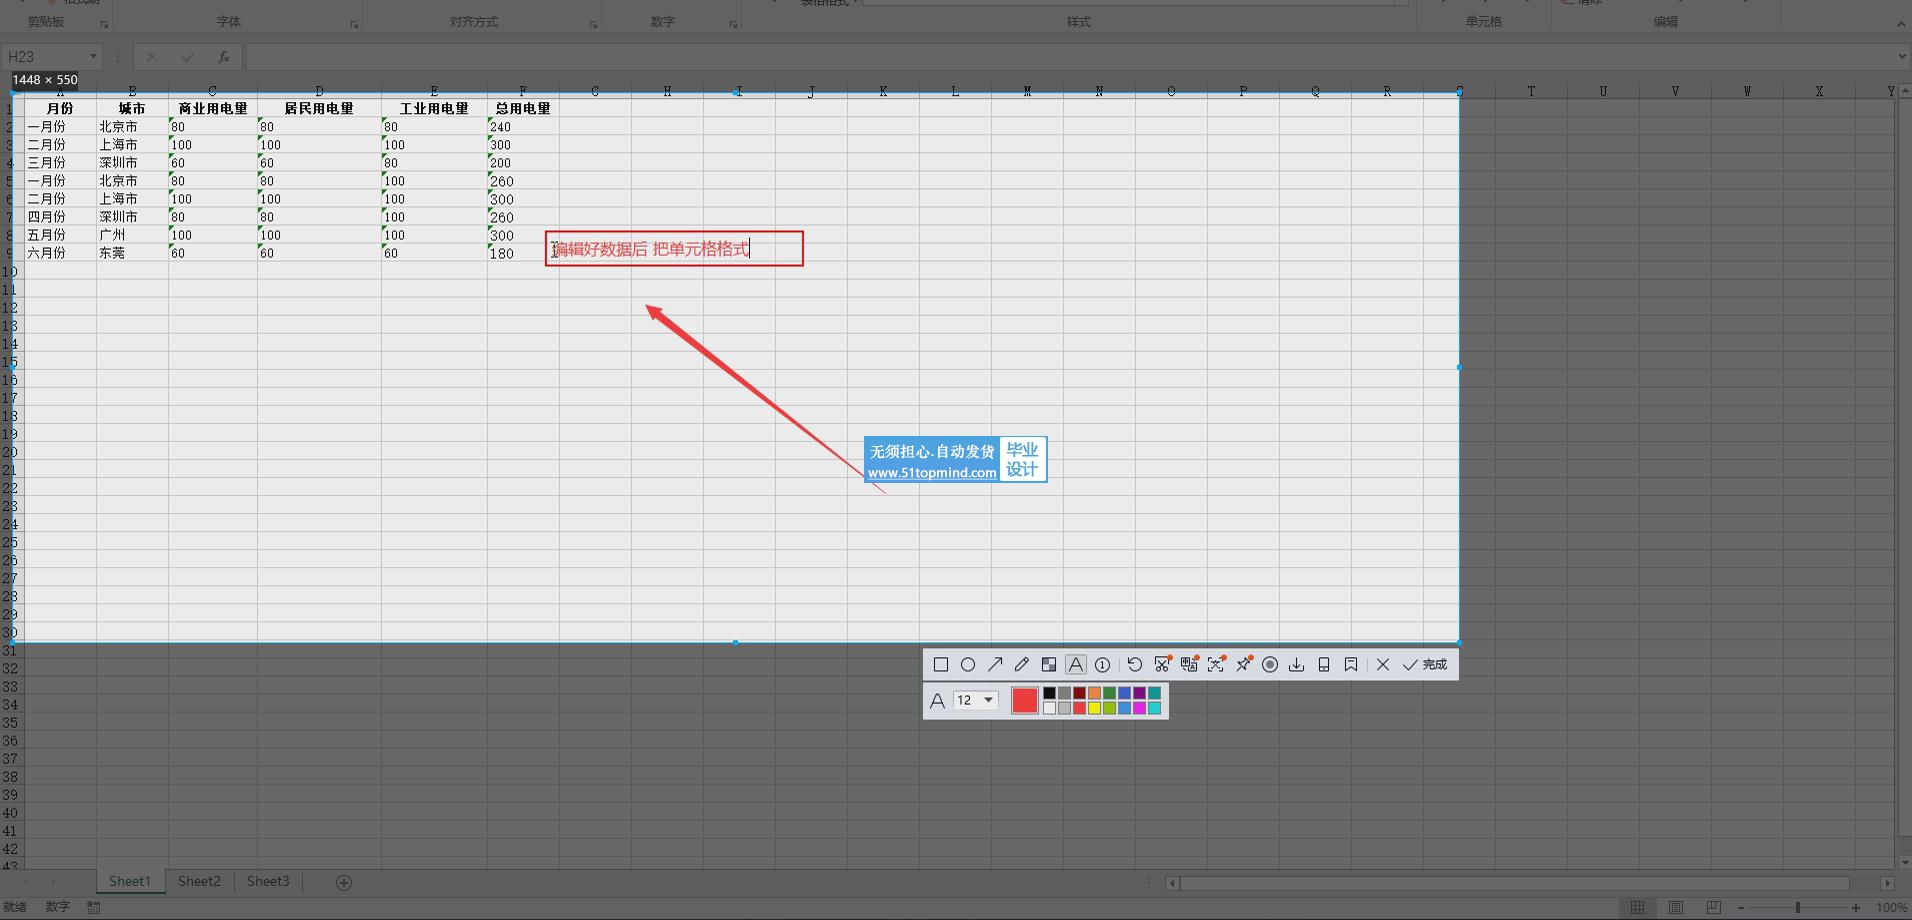The height and width of the screenshot is (920, 1912).
Task: Toggle the text annotation tool
Action: coord(1075,665)
